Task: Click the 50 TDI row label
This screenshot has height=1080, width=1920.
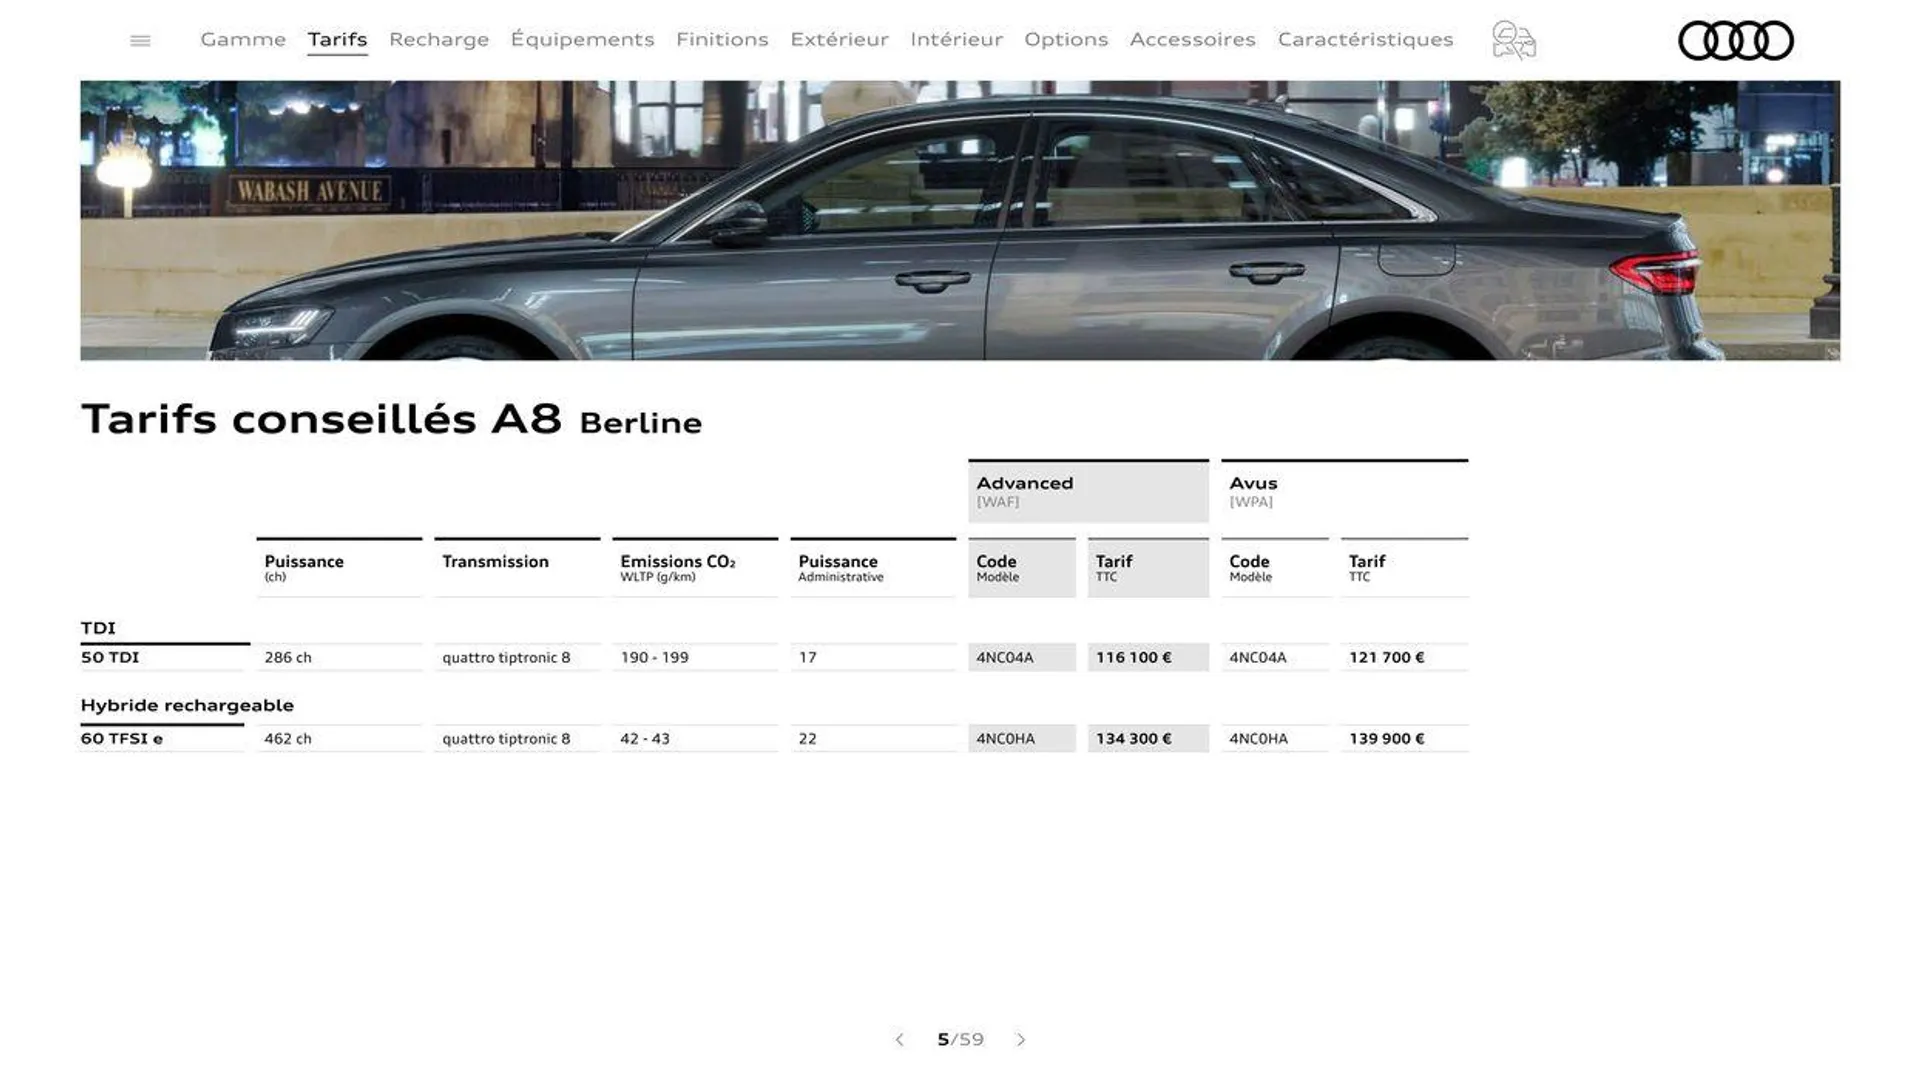Action: pyautogui.click(x=110, y=657)
